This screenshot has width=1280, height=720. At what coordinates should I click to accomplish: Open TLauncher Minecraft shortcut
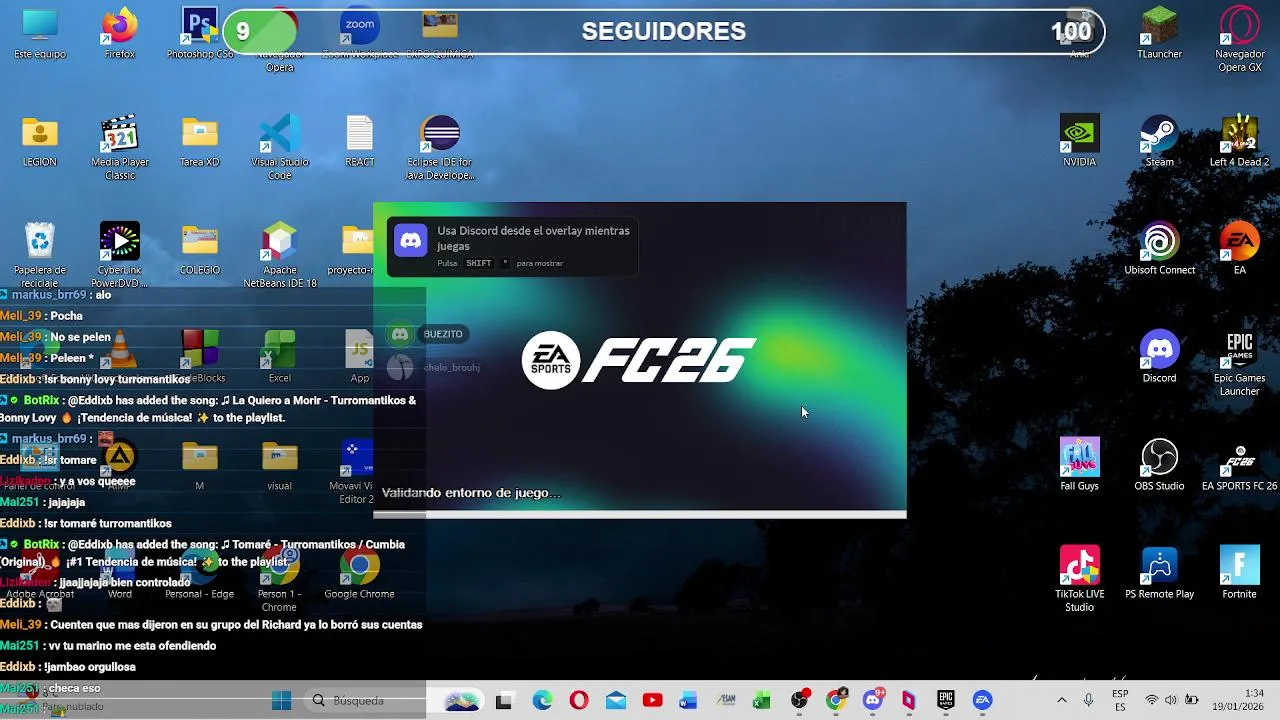[x=1160, y=34]
